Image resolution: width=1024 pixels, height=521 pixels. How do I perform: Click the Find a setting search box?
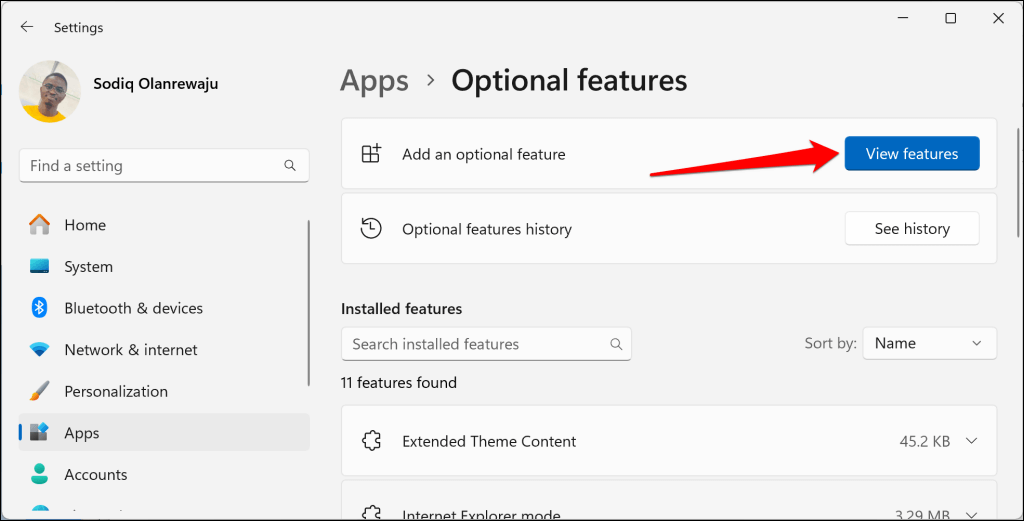[150, 166]
